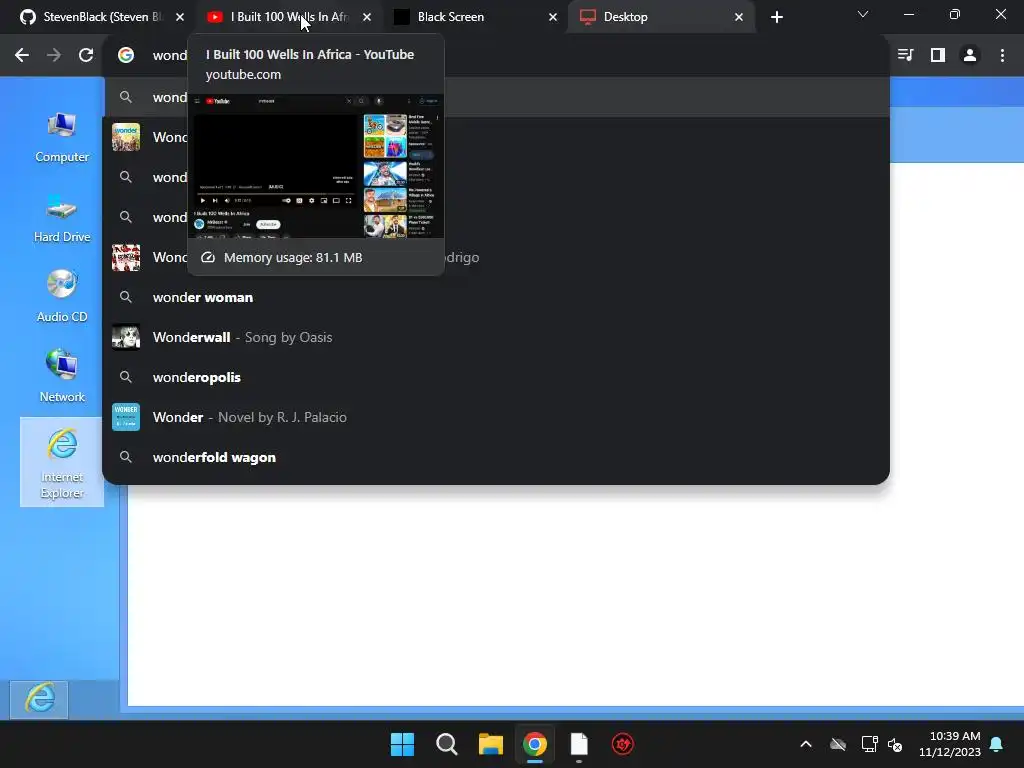The width and height of the screenshot is (1024, 768).
Task: Go forward to the next page
Action: pos(54,55)
